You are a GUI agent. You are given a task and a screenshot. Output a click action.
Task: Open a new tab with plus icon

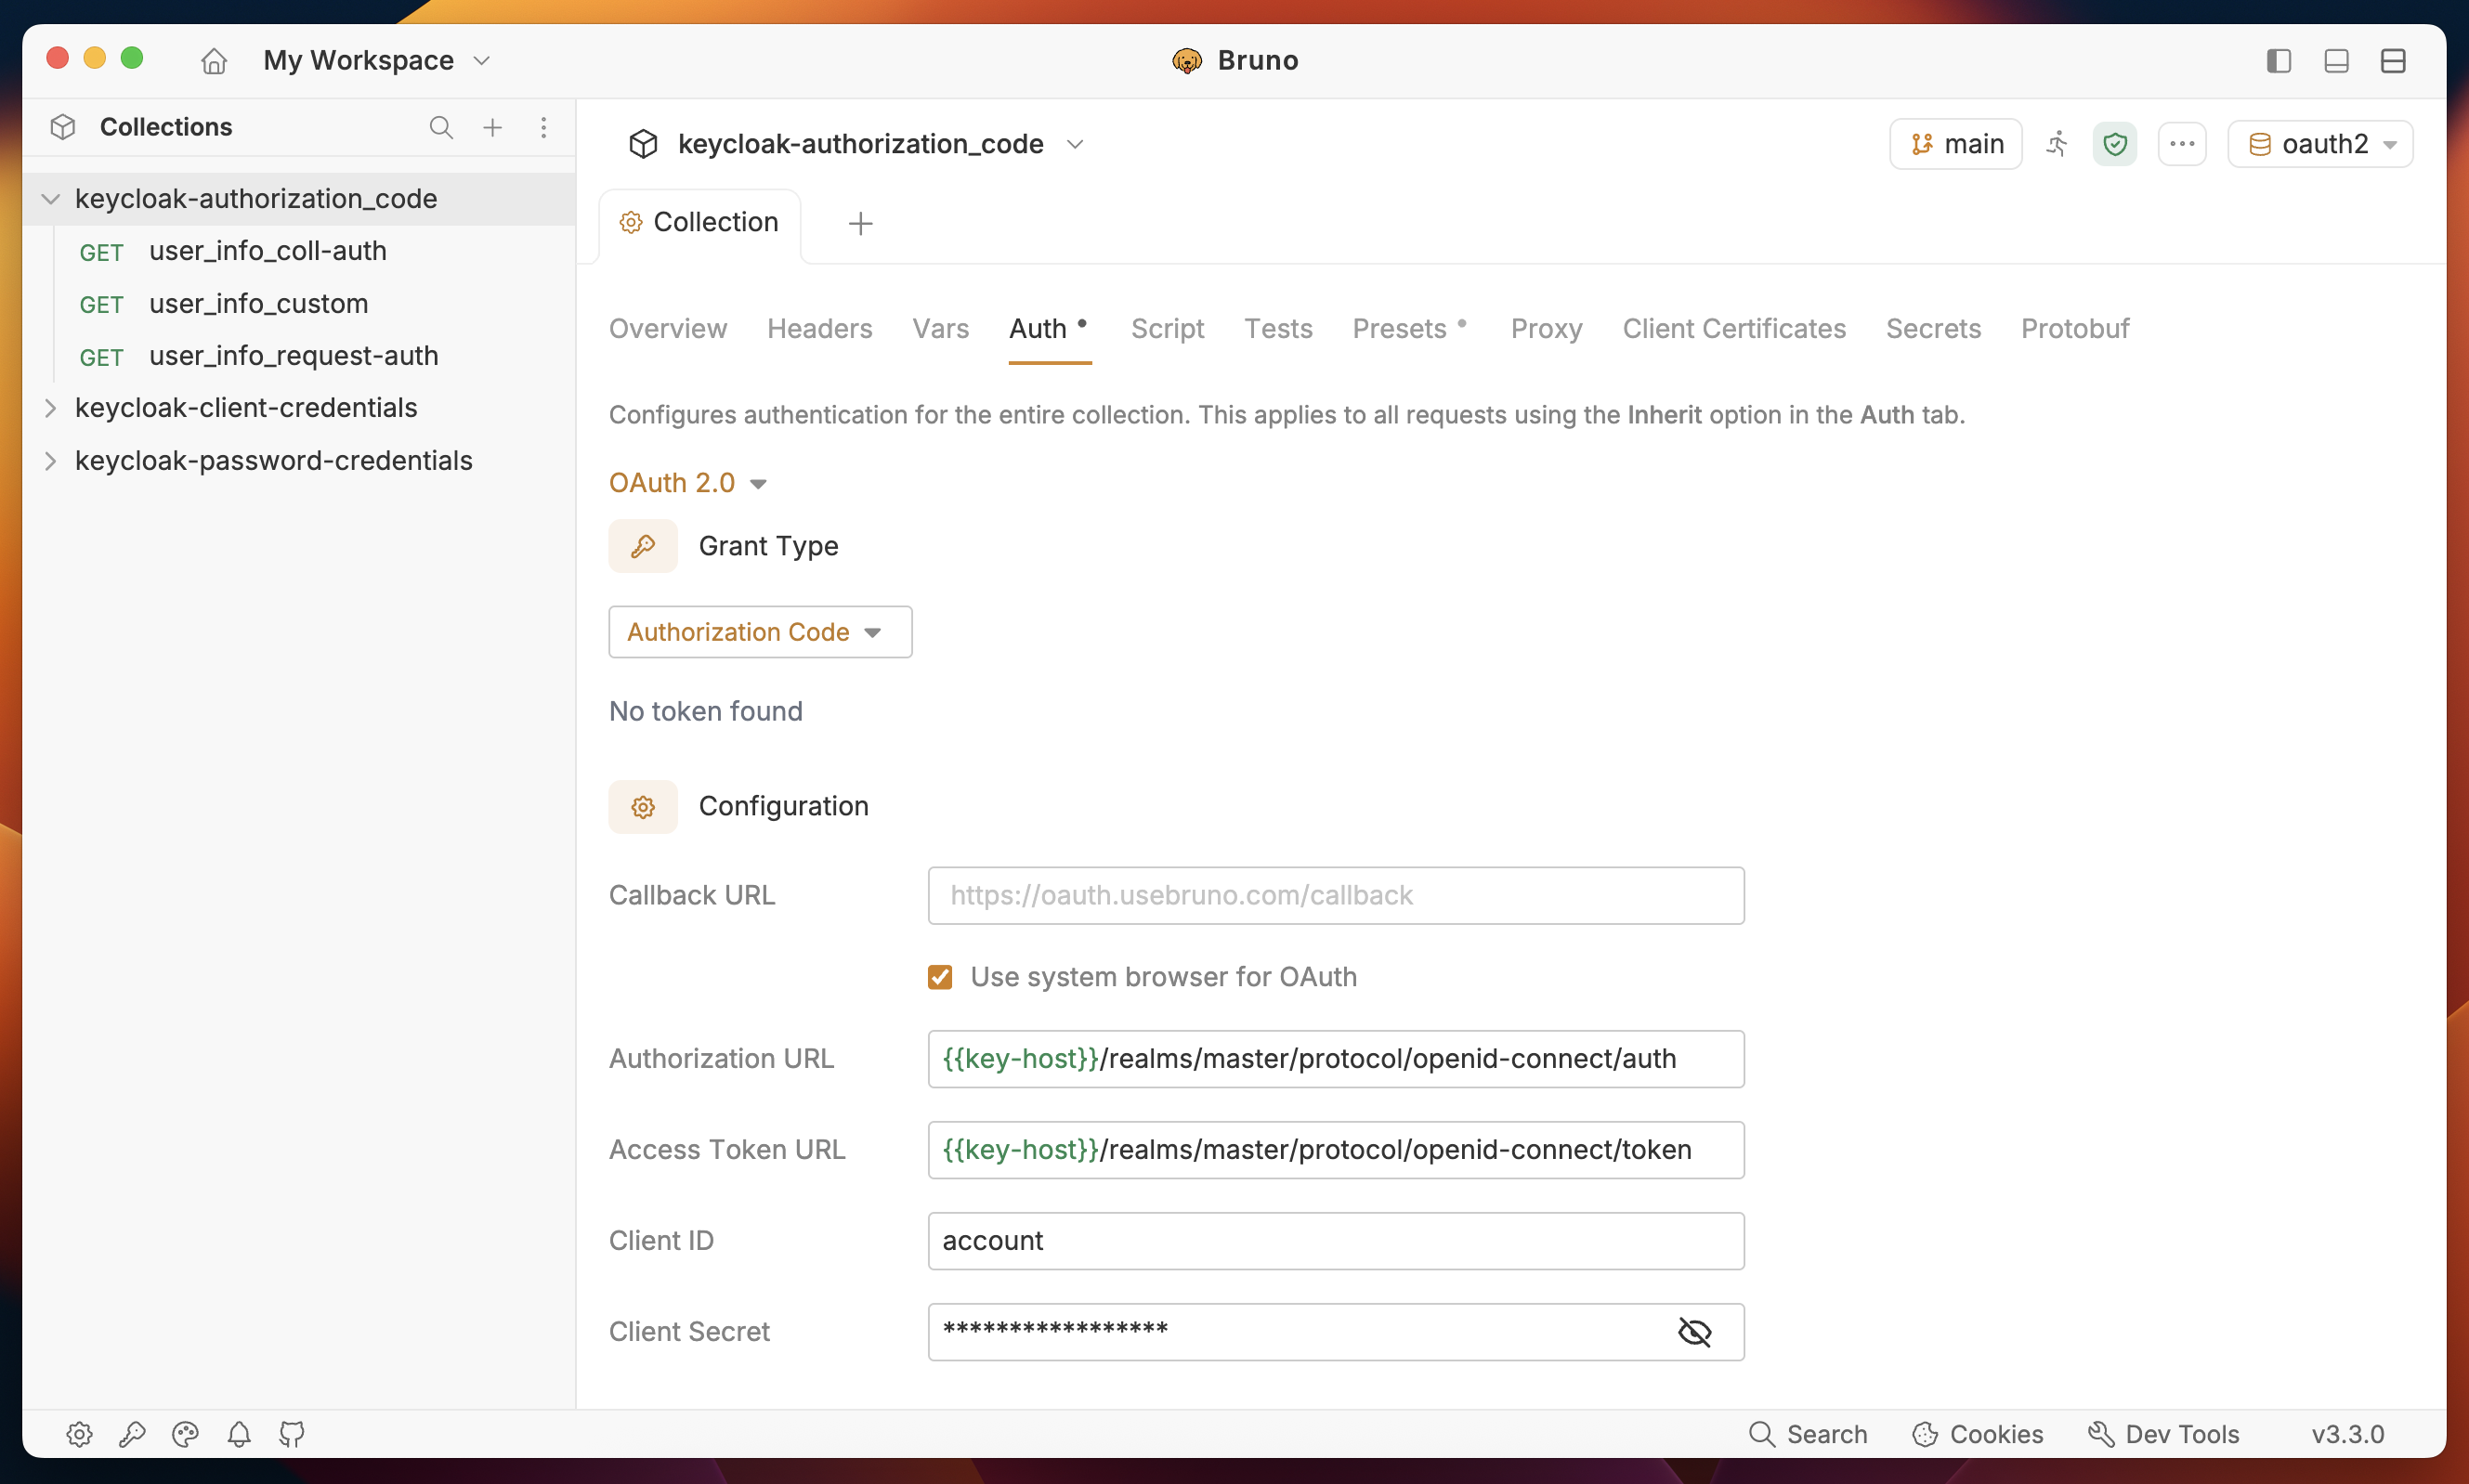[860, 223]
